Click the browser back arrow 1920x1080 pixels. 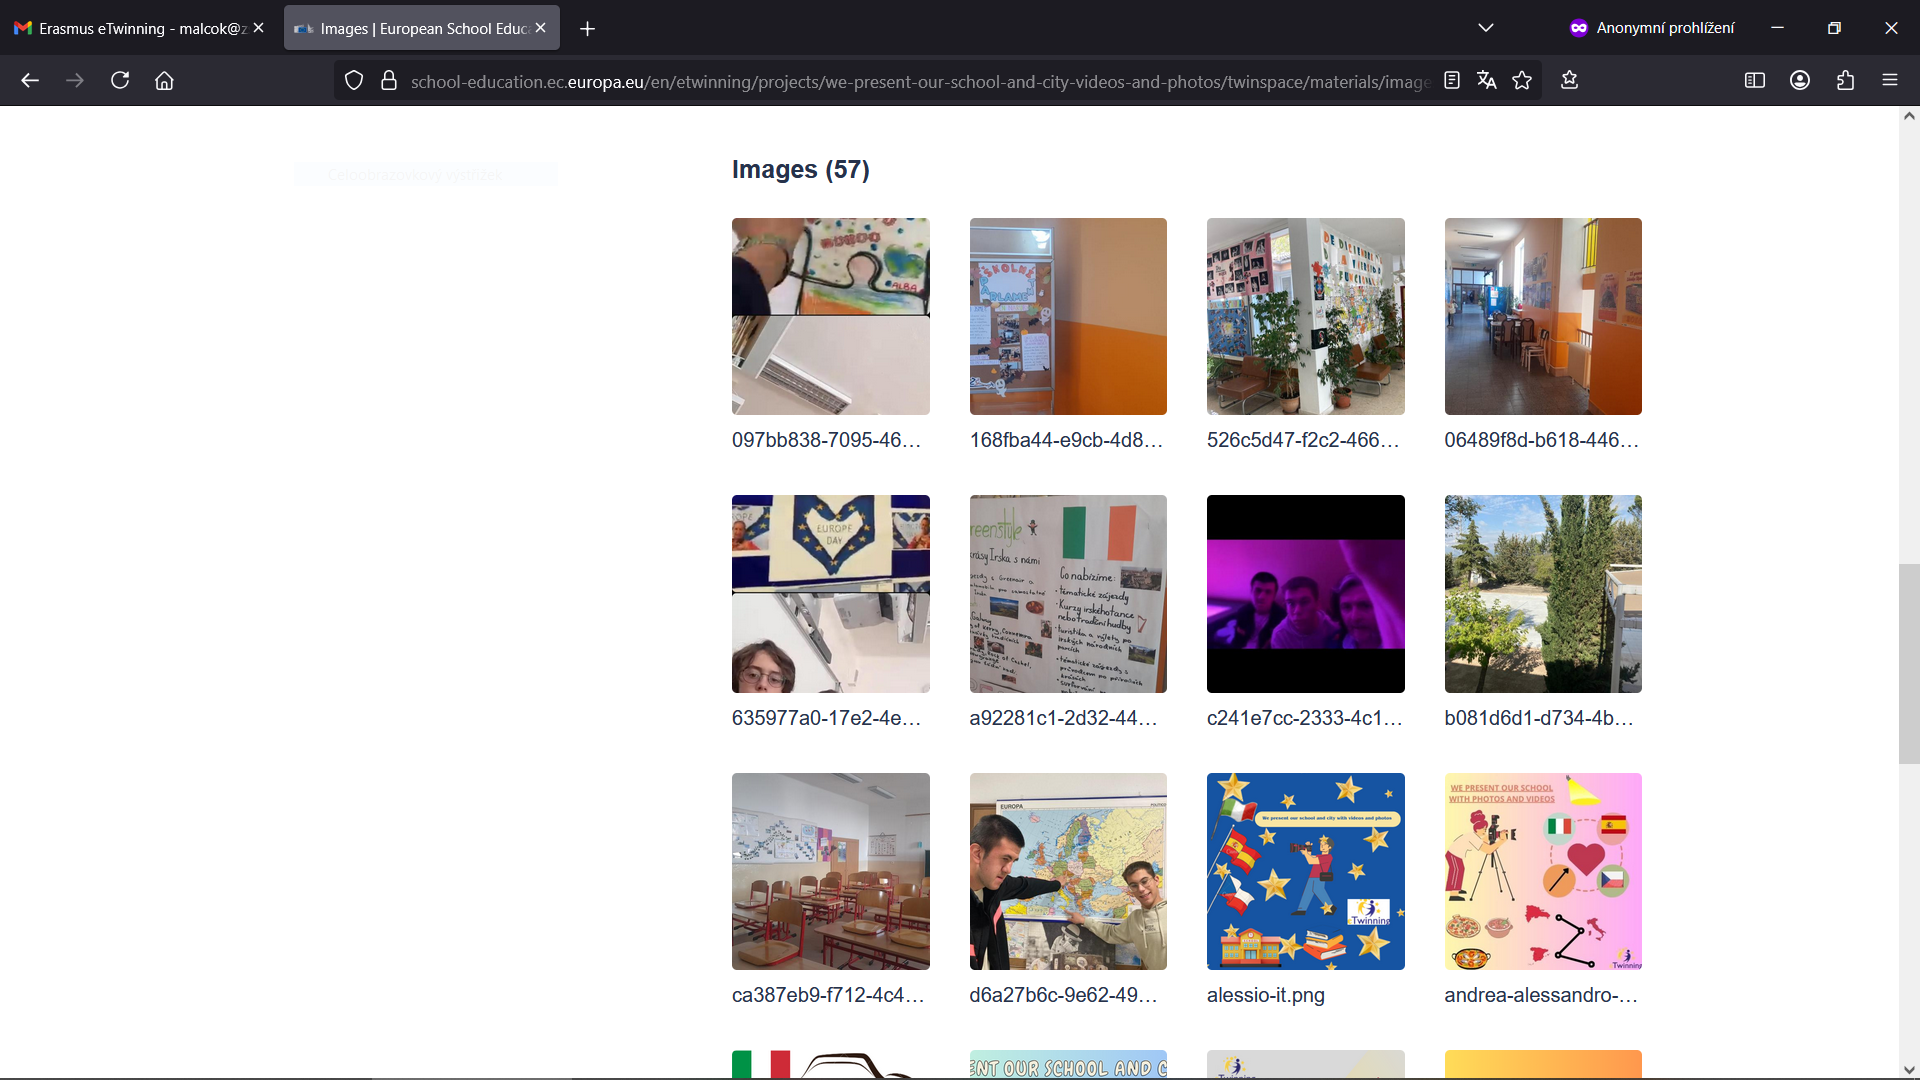(30, 81)
